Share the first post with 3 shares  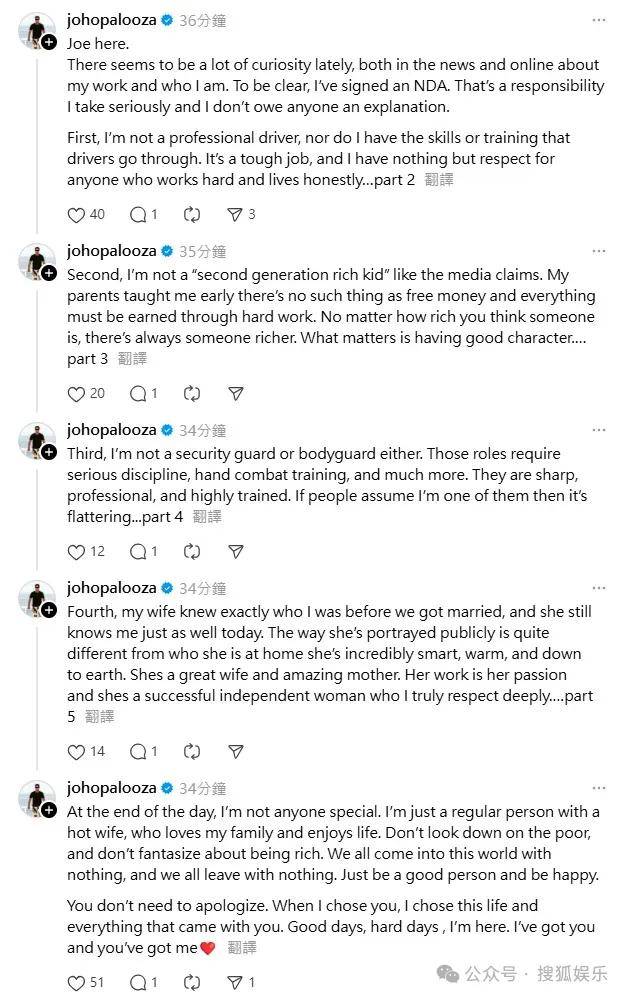[235, 214]
